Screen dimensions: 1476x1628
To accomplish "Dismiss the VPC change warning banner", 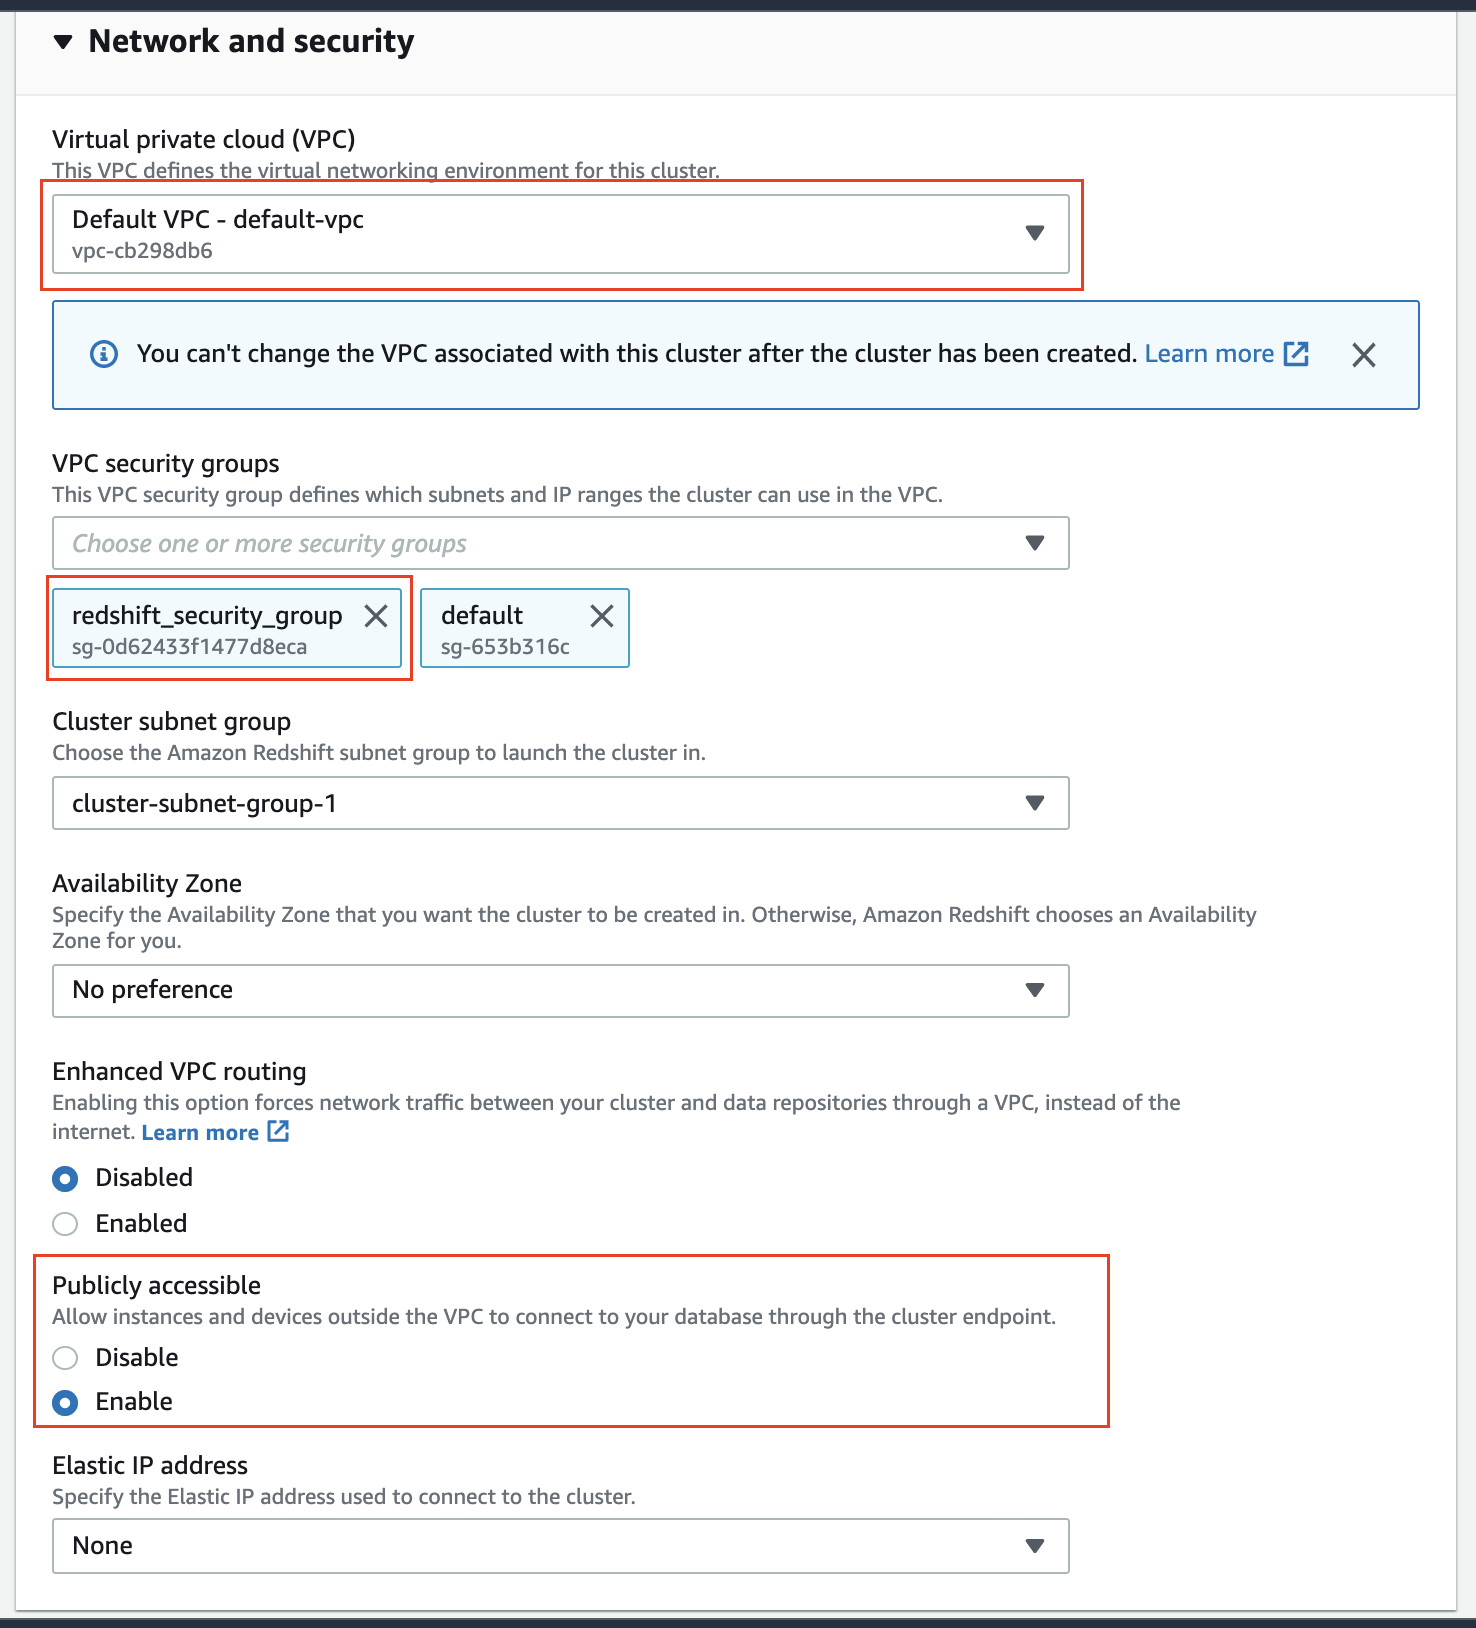I will (x=1363, y=355).
